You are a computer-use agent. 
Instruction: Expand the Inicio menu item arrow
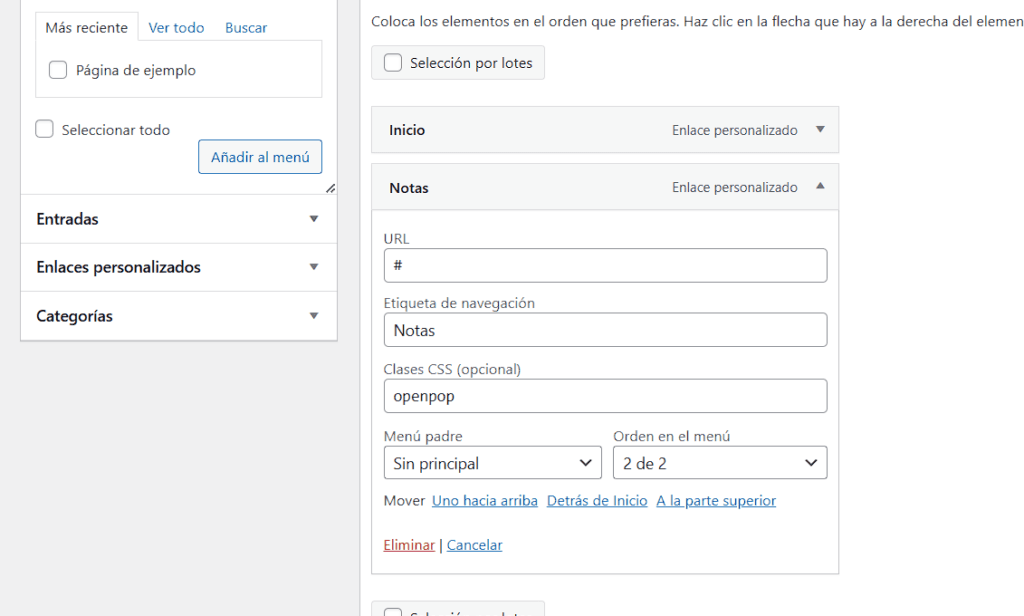point(820,130)
